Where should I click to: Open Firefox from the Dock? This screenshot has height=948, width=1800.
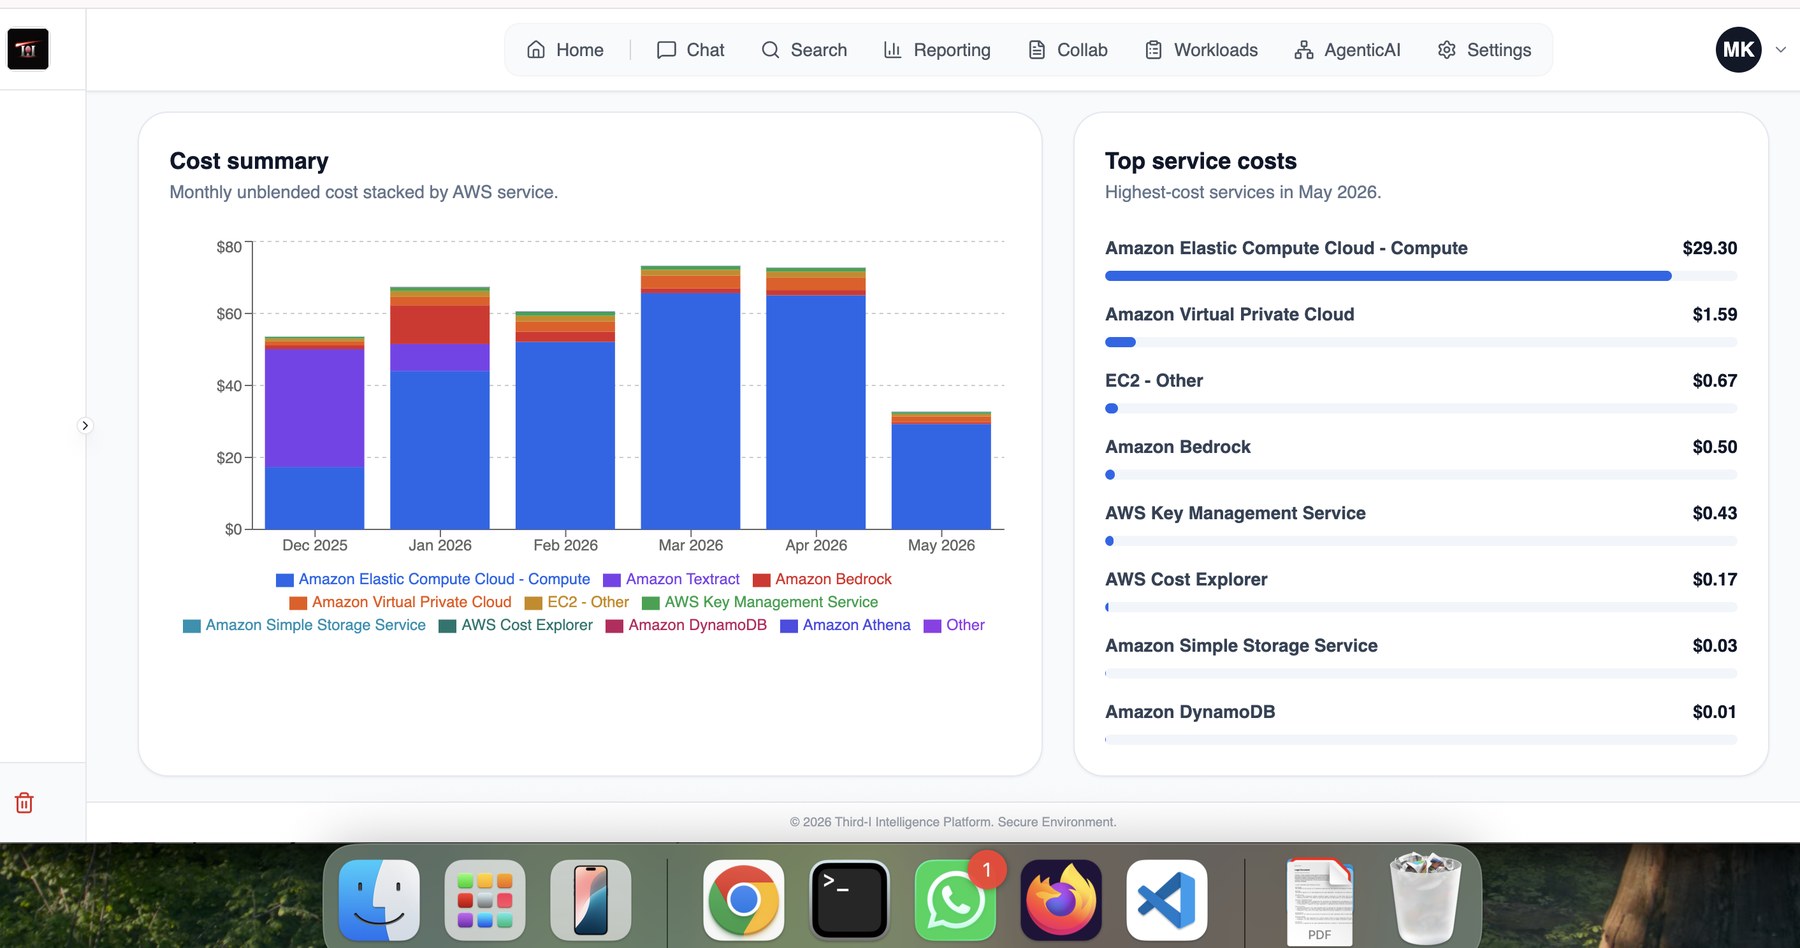[1061, 900]
